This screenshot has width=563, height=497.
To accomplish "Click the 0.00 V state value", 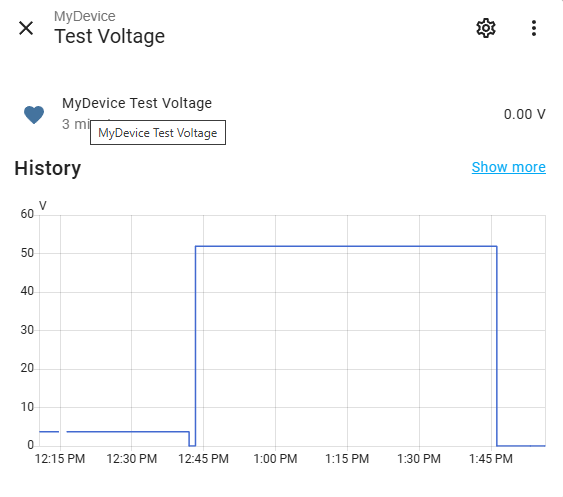I will (x=525, y=114).
